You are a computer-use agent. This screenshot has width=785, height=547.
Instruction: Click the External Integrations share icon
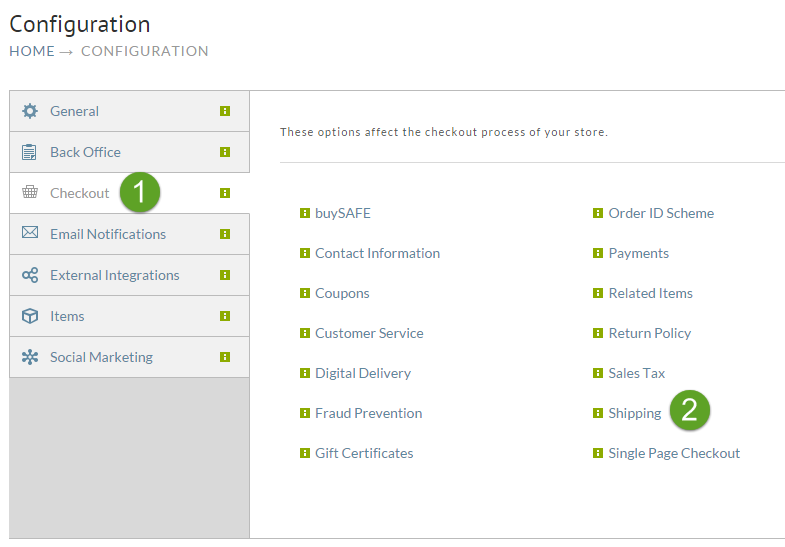point(30,275)
